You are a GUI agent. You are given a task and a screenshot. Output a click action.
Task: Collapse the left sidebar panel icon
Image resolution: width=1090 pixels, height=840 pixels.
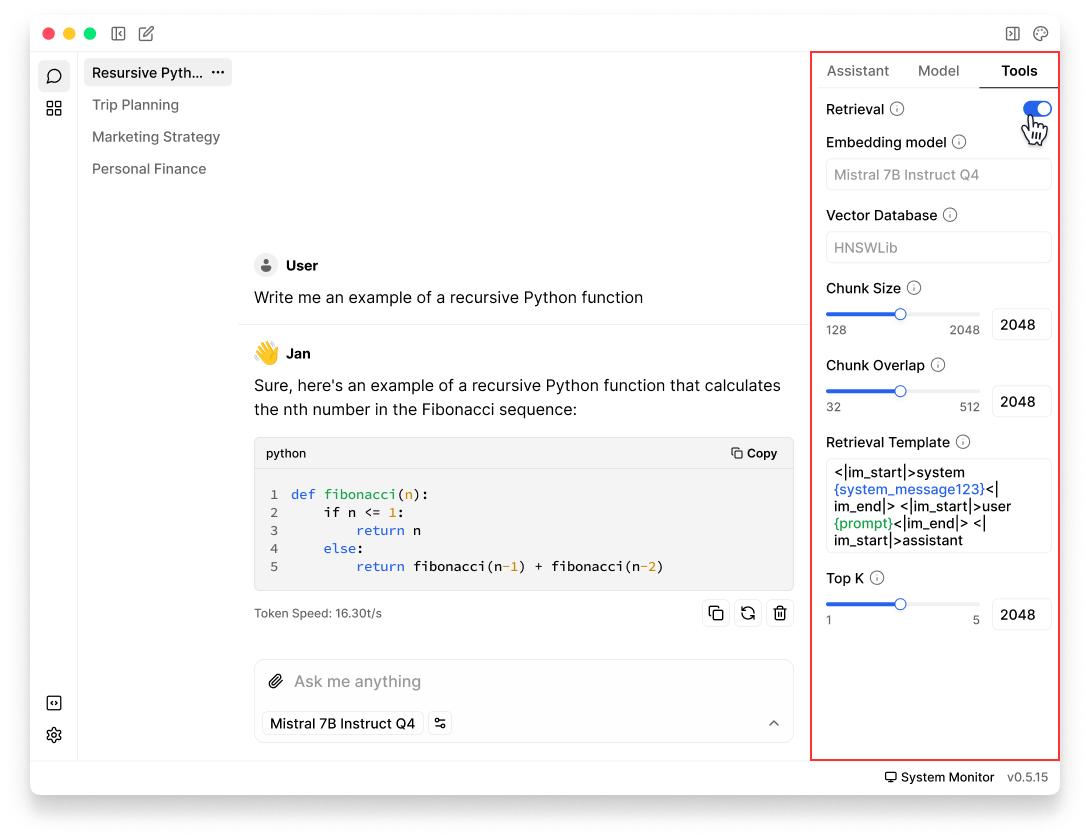click(118, 34)
